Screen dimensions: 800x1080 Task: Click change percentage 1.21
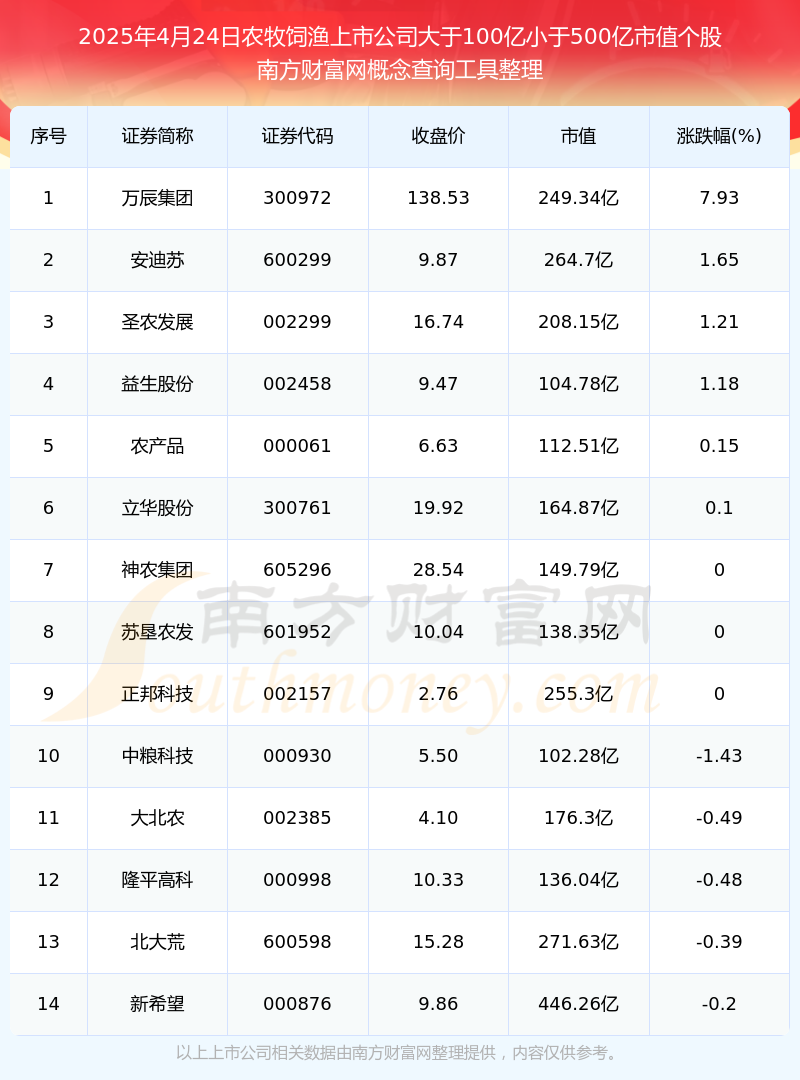719,322
